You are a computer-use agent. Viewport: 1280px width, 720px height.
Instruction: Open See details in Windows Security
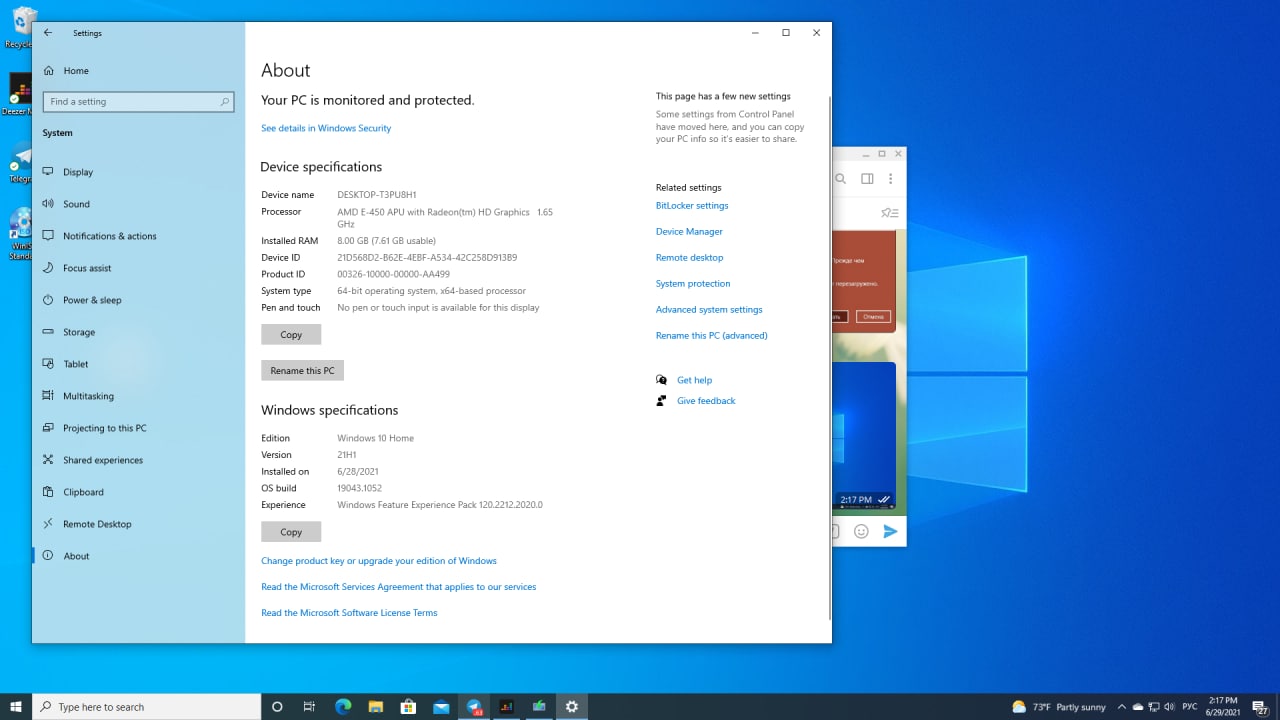coord(326,128)
